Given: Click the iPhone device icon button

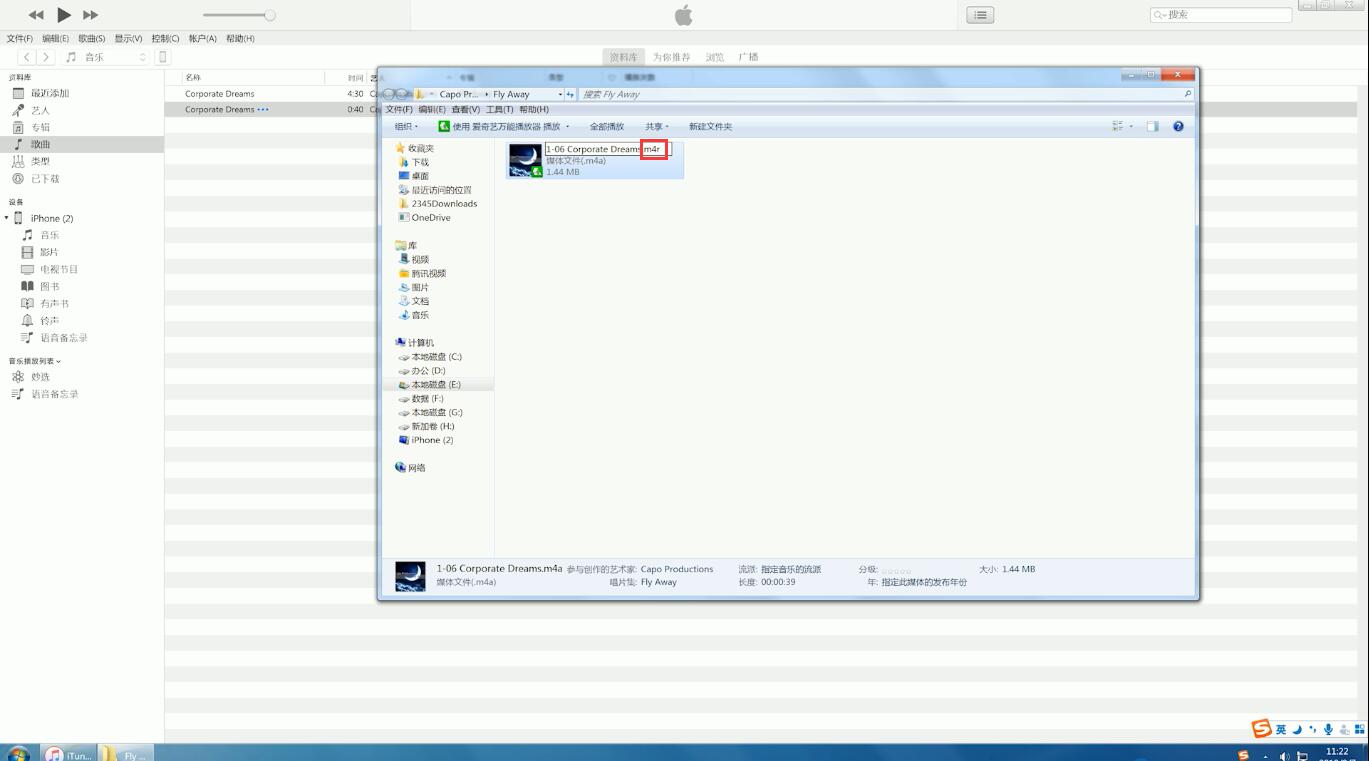Looking at the screenshot, I should [x=164, y=57].
